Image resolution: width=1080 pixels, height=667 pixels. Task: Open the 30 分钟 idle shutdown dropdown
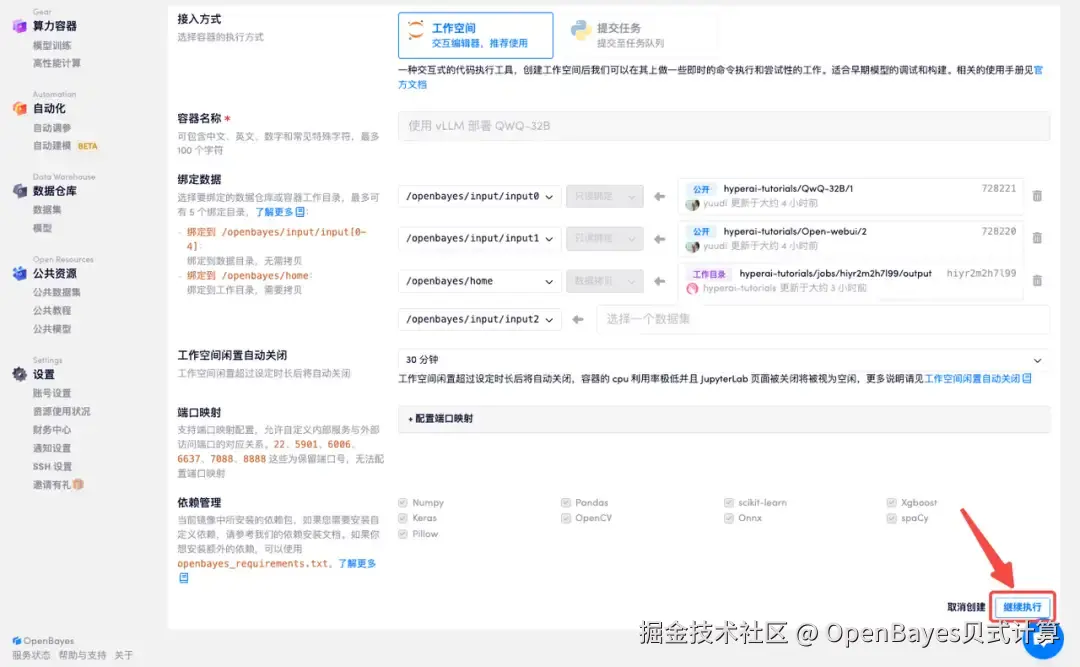click(724, 360)
